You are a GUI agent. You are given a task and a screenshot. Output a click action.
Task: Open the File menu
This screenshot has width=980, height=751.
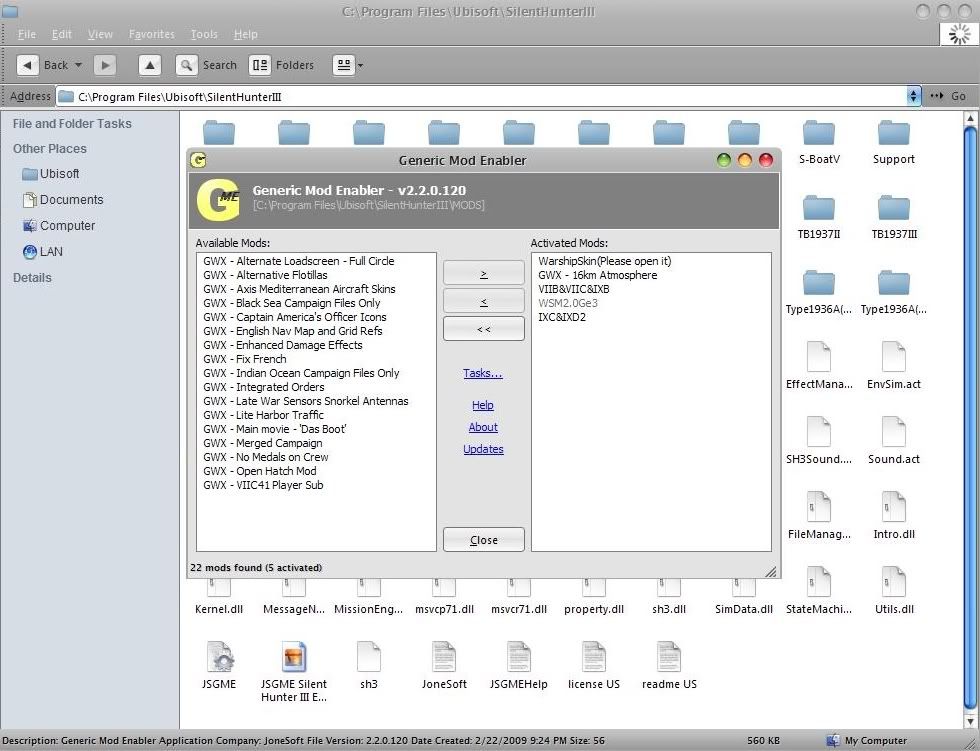pyautogui.click(x=27, y=34)
